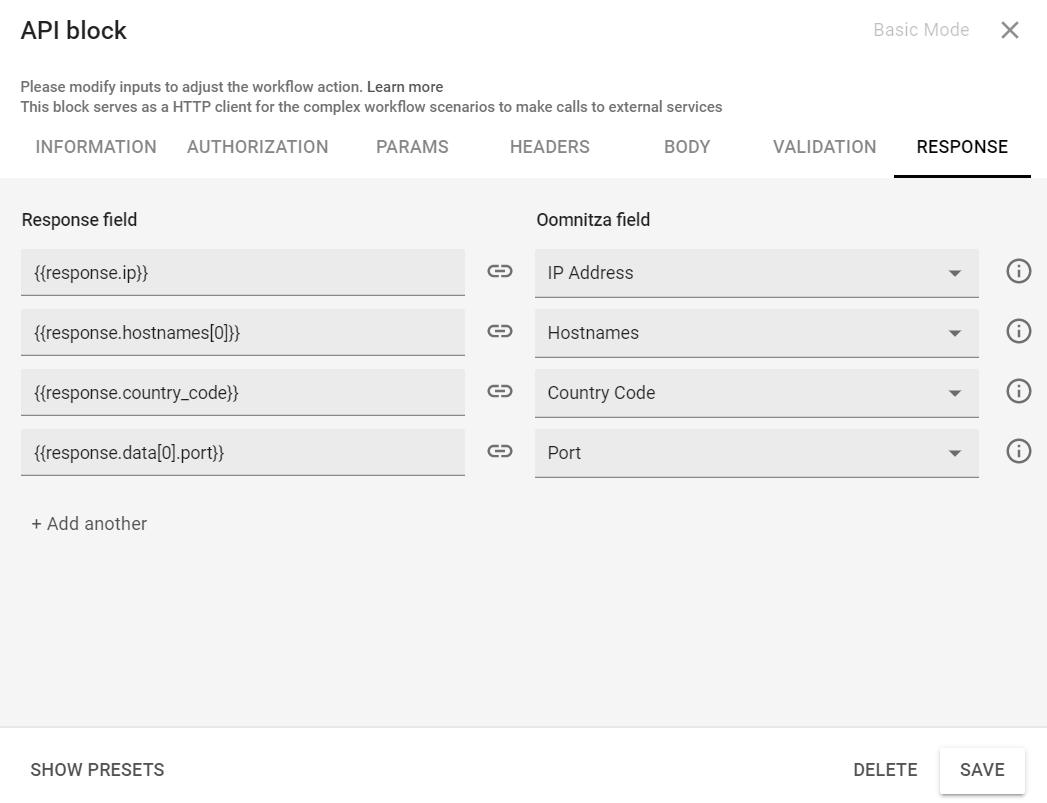Click the link icon beside IP Address mapping
Viewport: 1047px width, 803px height.
coord(498,271)
